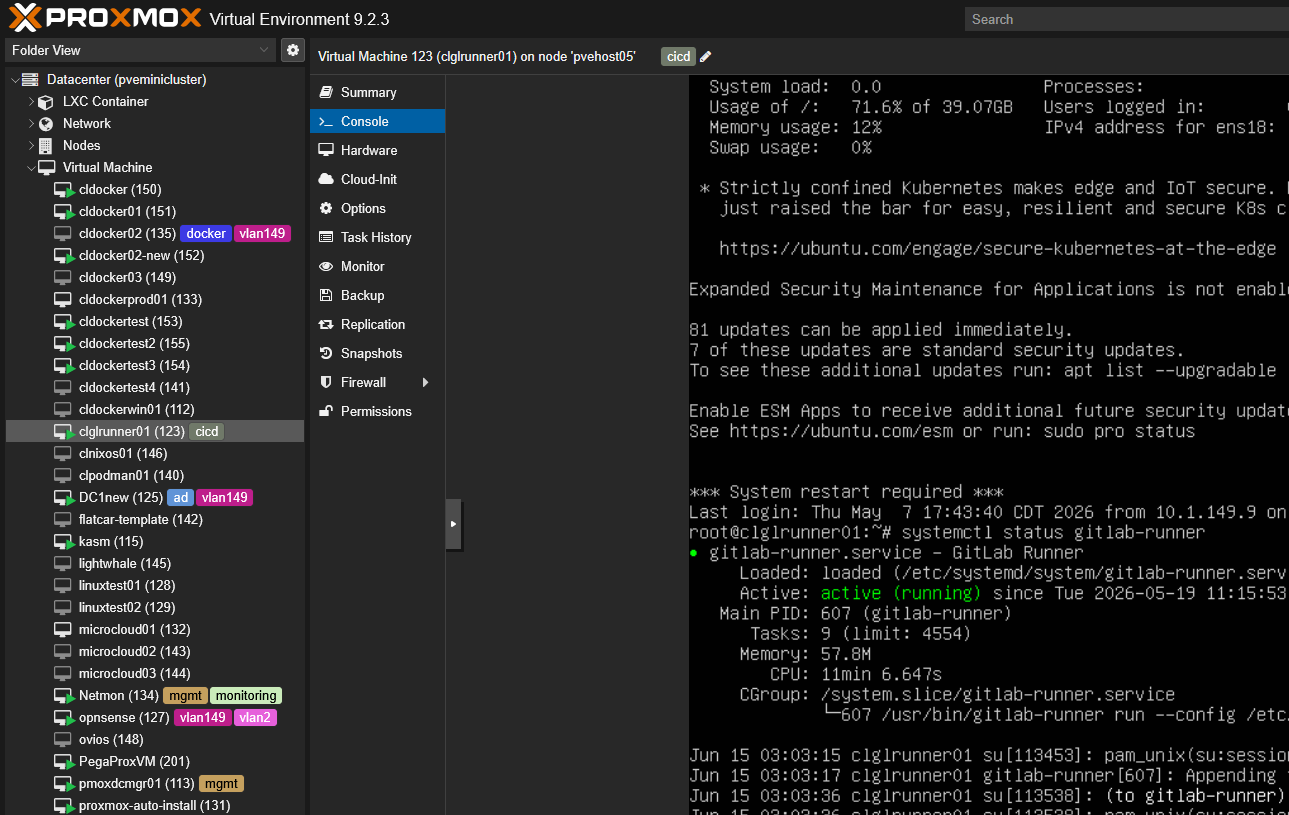Click the ad tag on DC1new

coord(180,497)
